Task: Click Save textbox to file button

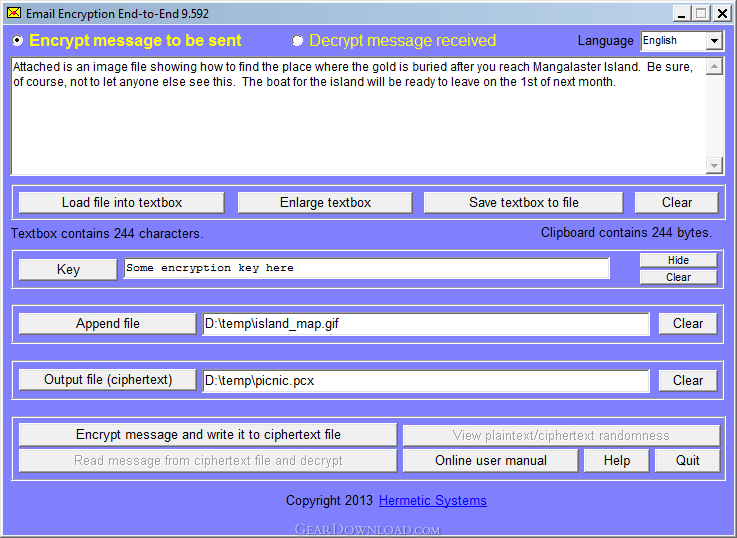Action: [x=524, y=203]
